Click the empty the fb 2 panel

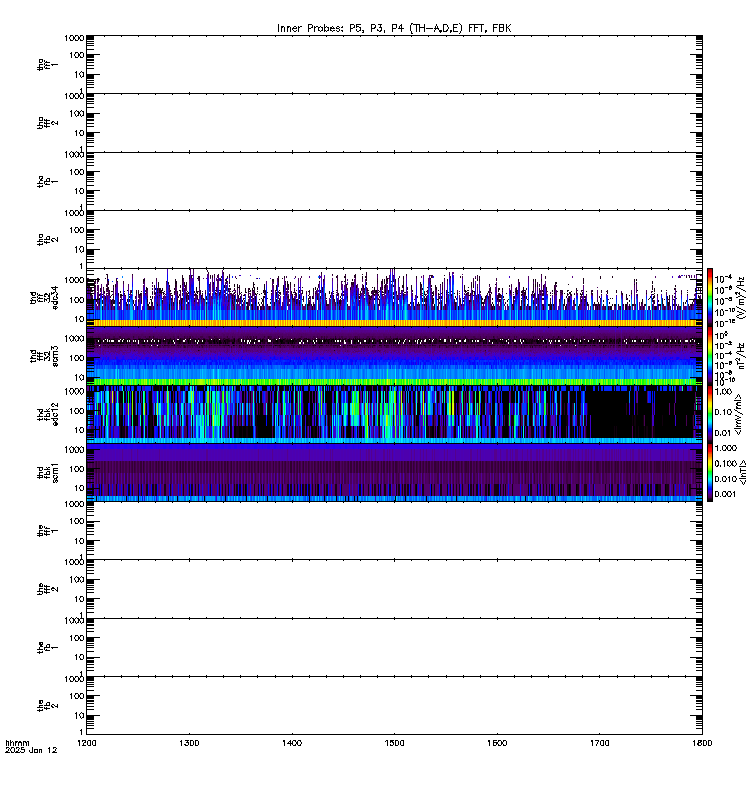[394, 706]
